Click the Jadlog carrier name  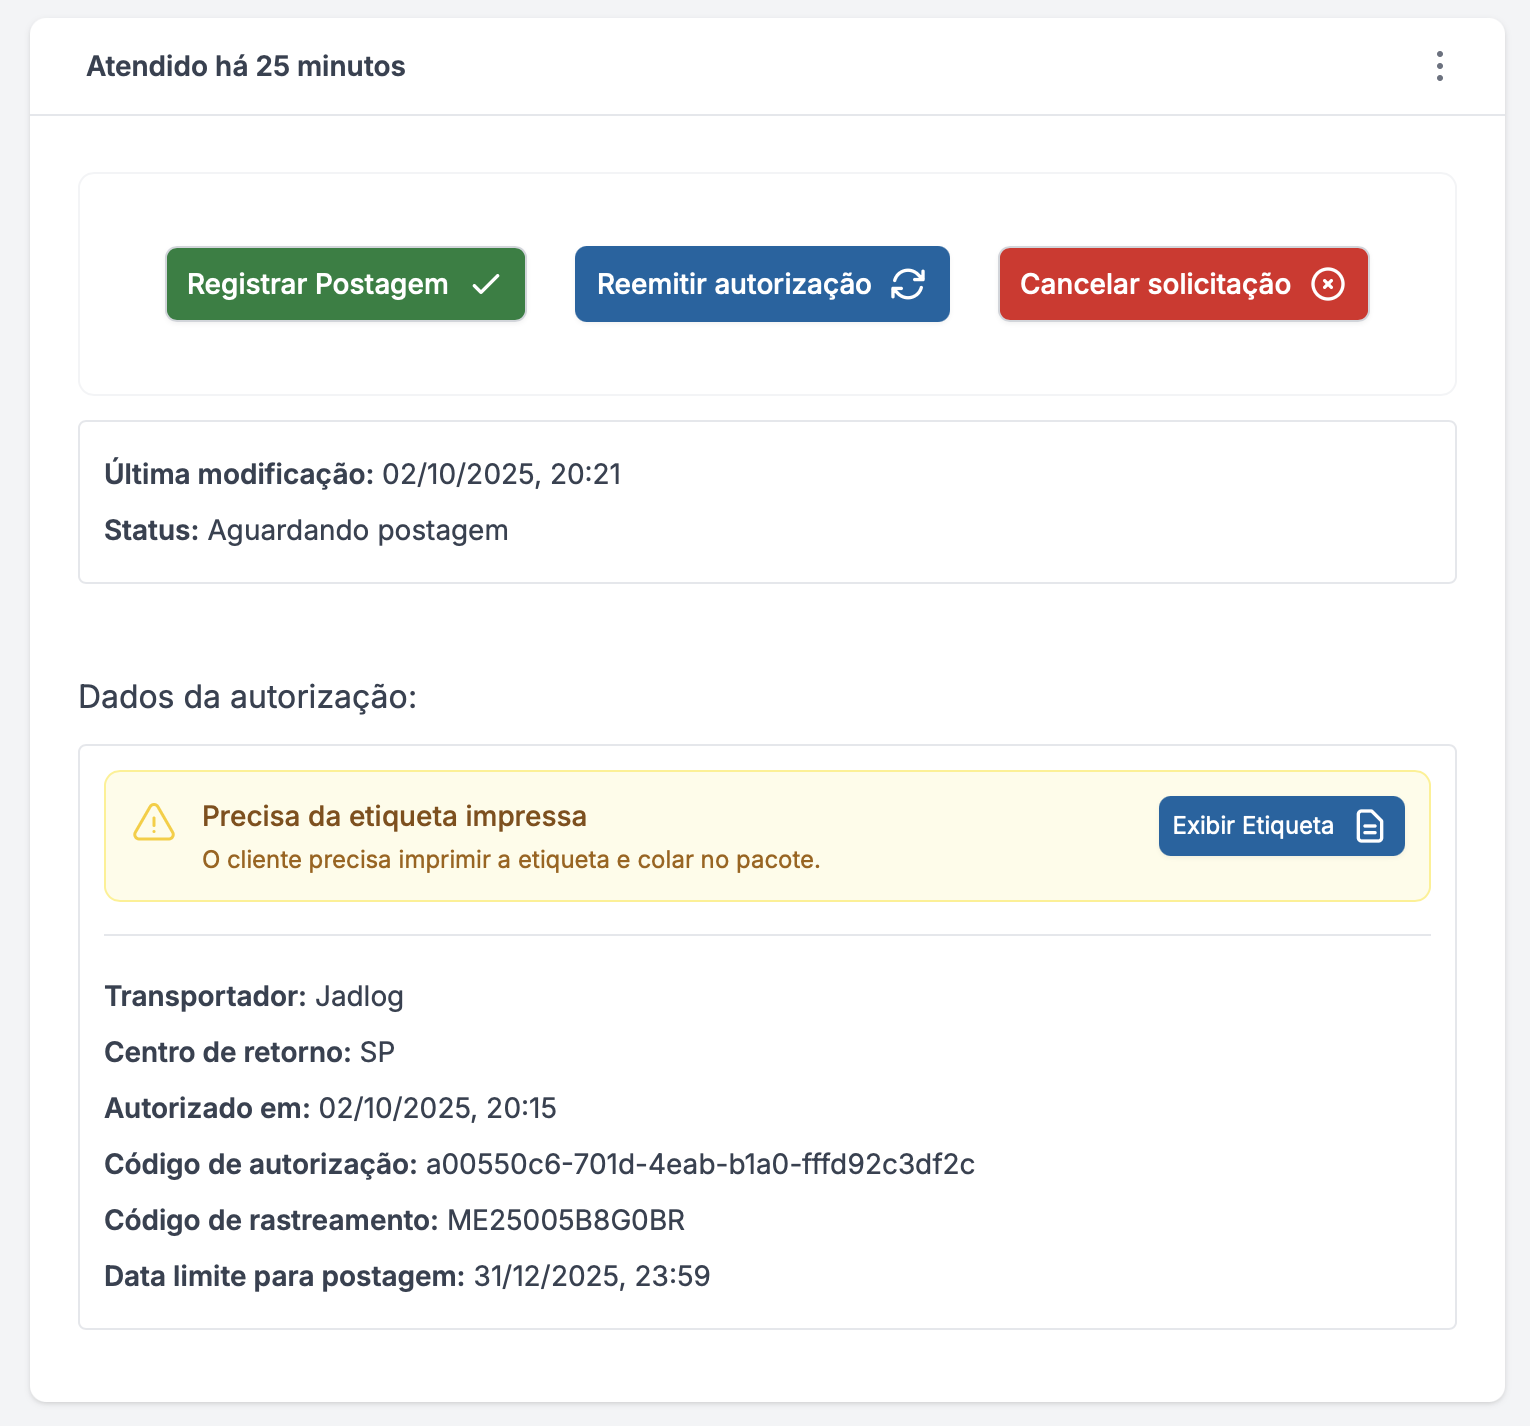359,996
